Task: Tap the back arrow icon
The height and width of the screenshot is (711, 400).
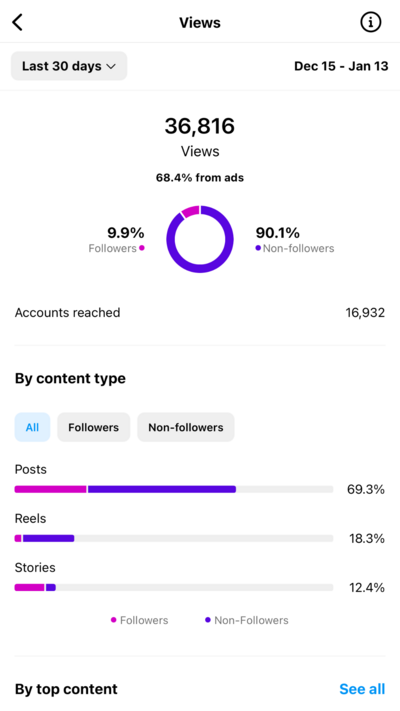Action: (18, 22)
